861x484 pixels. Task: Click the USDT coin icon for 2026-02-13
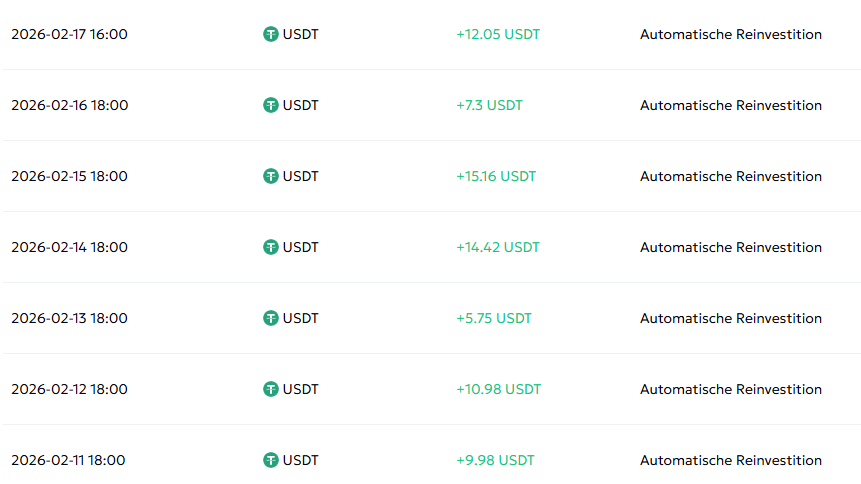point(270,318)
